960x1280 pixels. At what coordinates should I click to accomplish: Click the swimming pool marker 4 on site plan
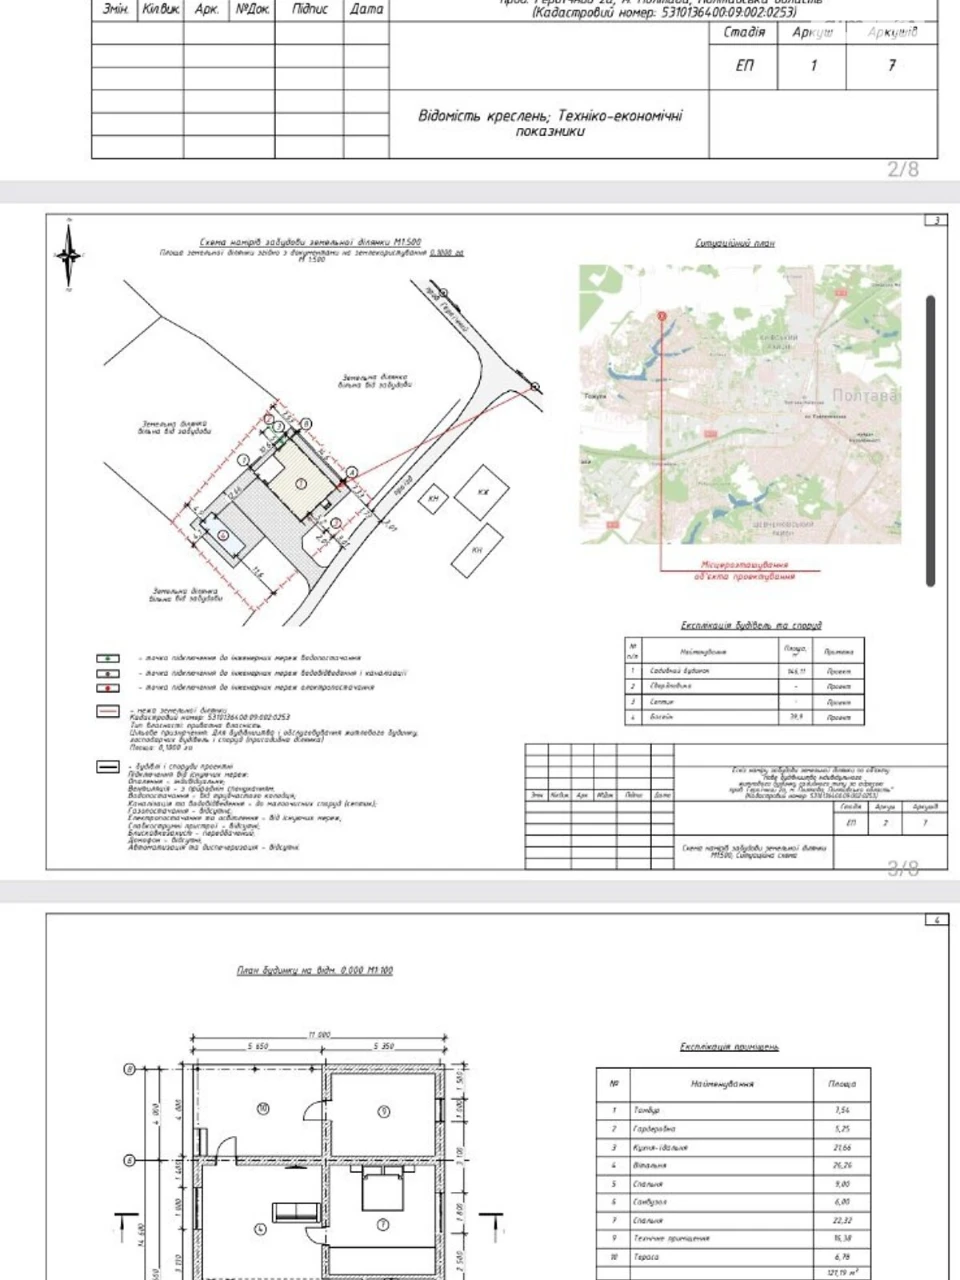[x=224, y=536]
